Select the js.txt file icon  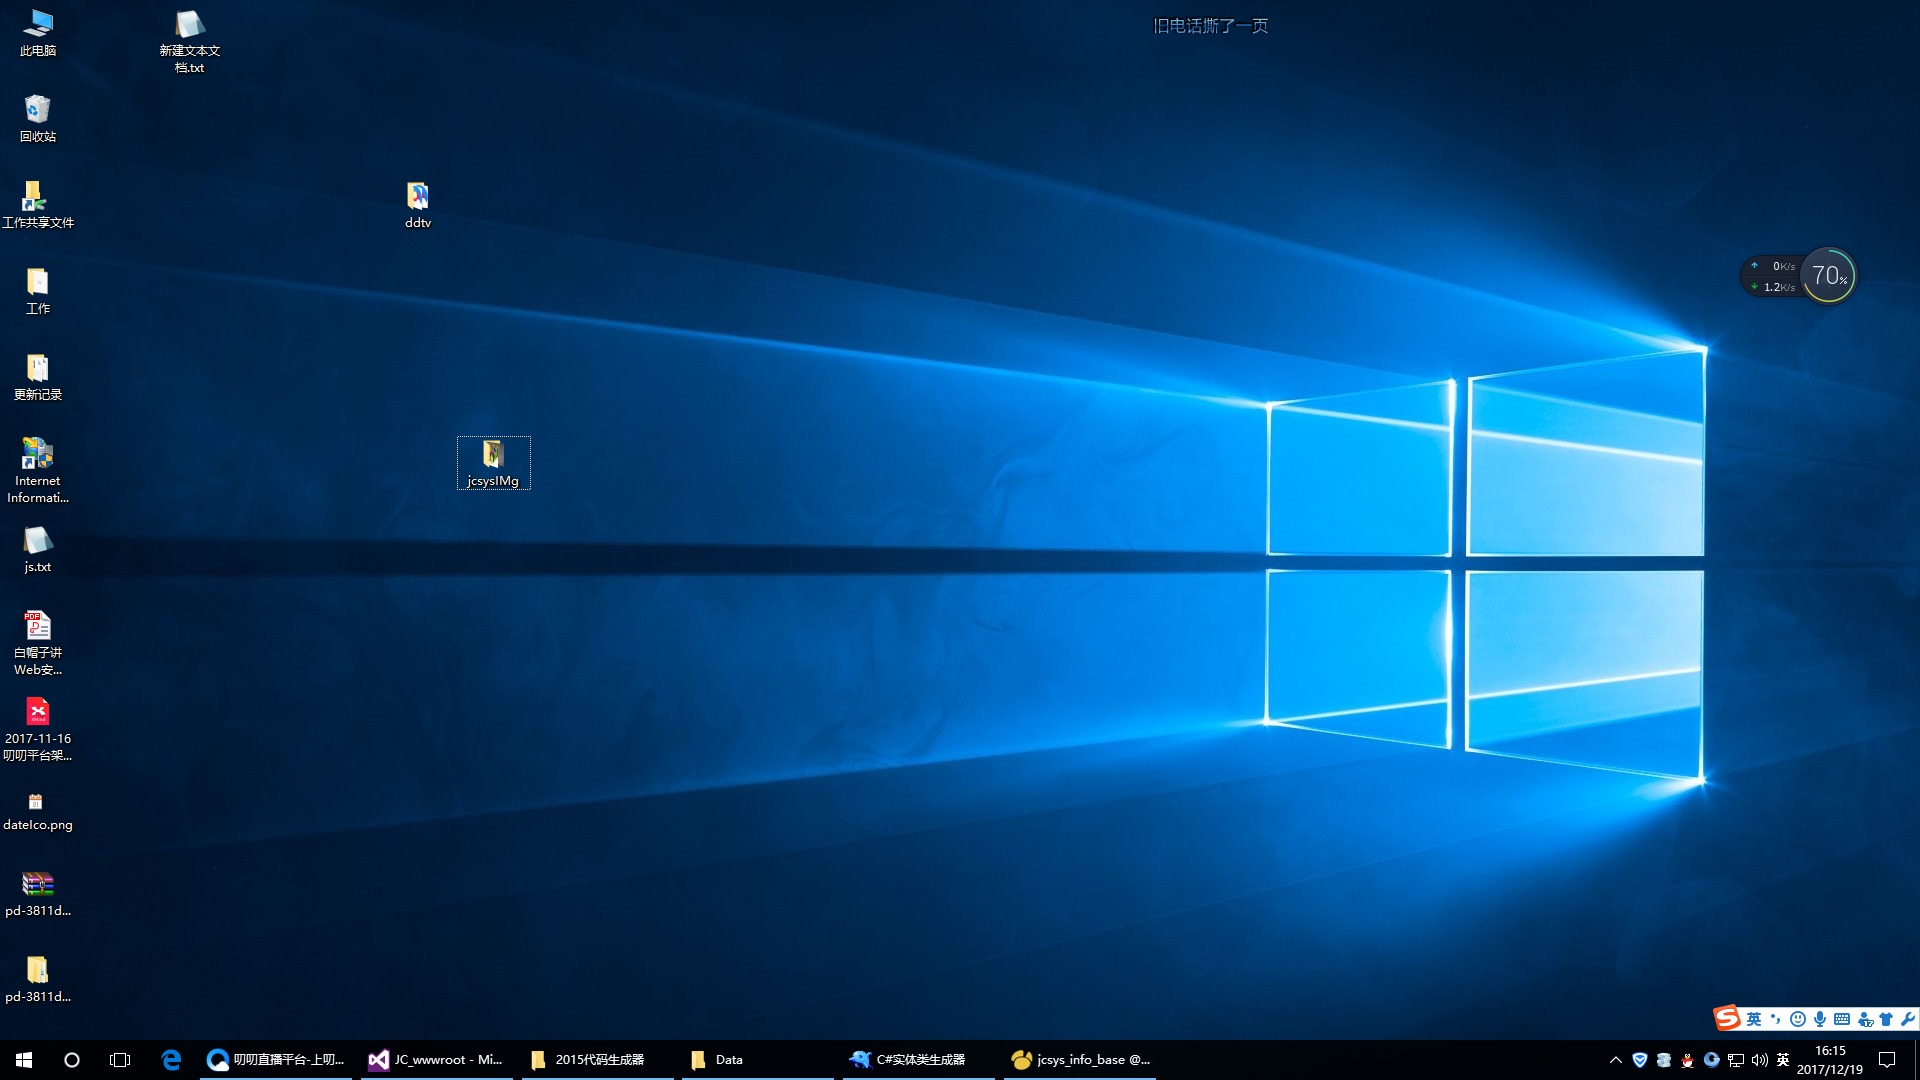(38, 549)
